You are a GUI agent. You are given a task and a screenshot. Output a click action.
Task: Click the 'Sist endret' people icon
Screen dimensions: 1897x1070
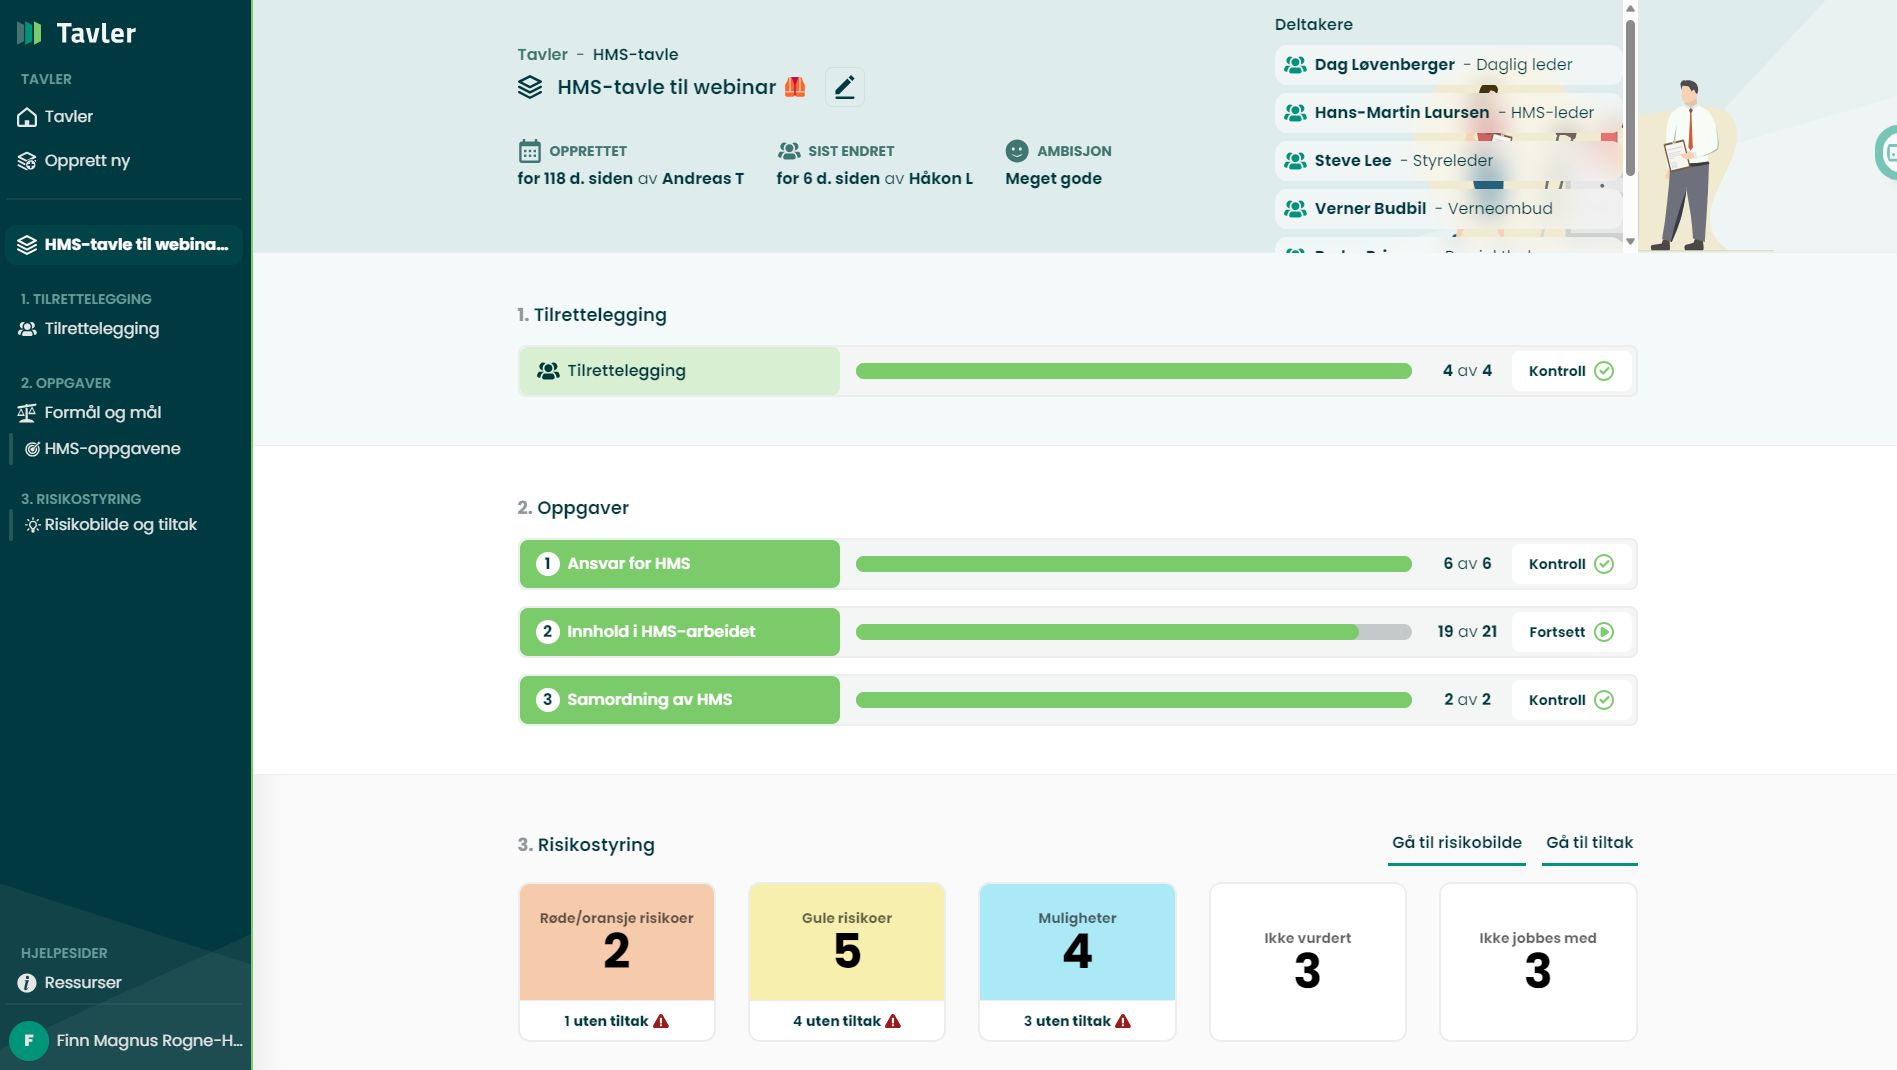(x=789, y=151)
